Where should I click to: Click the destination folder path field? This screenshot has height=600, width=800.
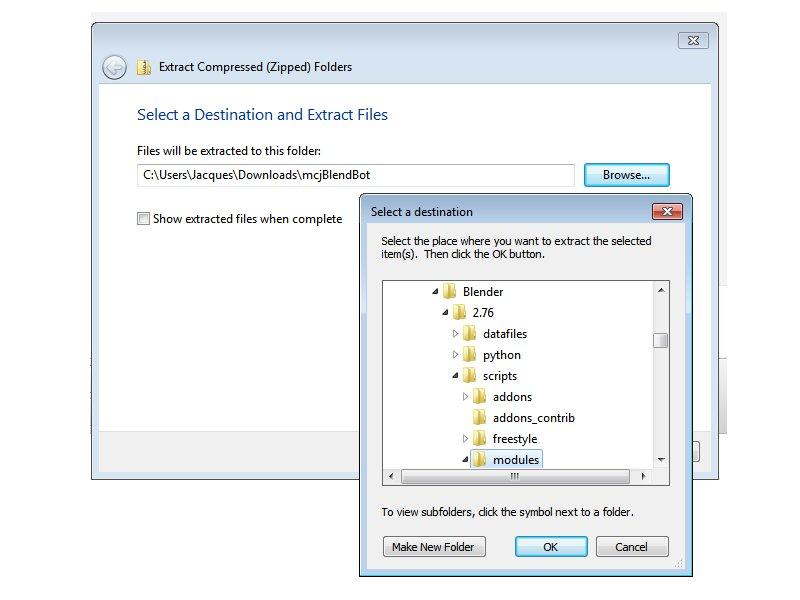point(355,175)
